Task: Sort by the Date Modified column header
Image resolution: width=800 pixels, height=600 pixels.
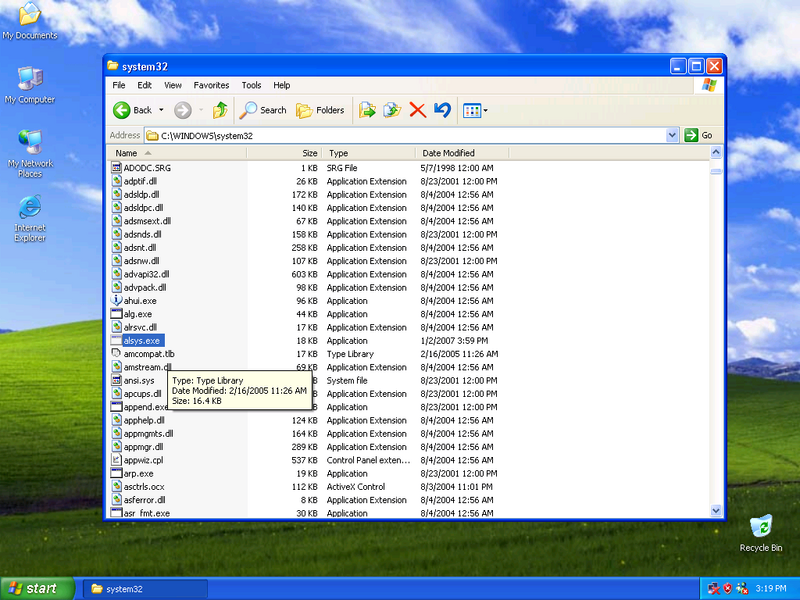Action: (x=462, y=153)
